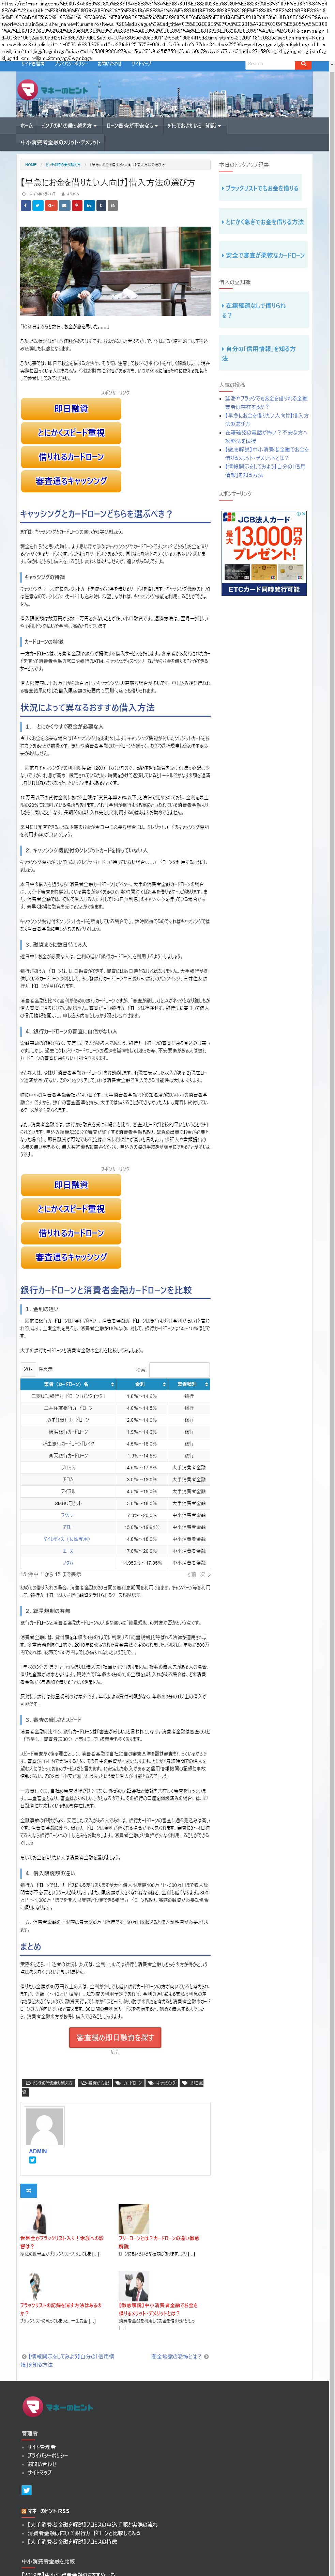Image resolution: width=335 pixels, height=2576 pixels.
Task: Click 審査通るキャッシング button above the 銀行カードローン comparison
Action: 71,1257
